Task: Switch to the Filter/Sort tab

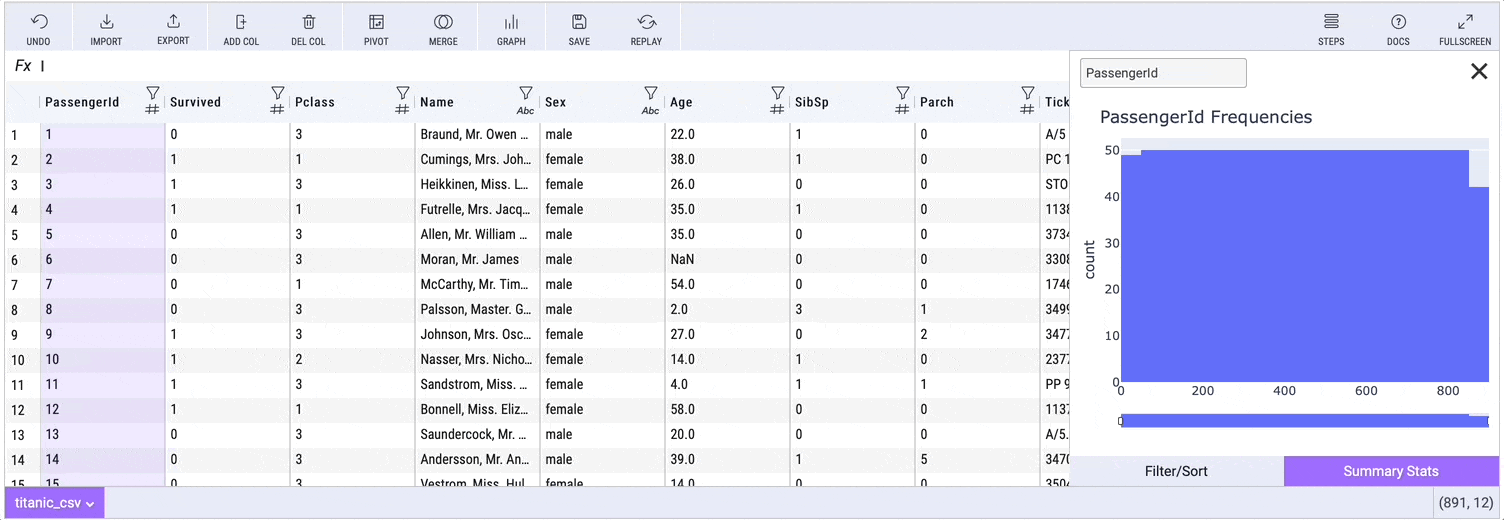Action: (1176, 471)
